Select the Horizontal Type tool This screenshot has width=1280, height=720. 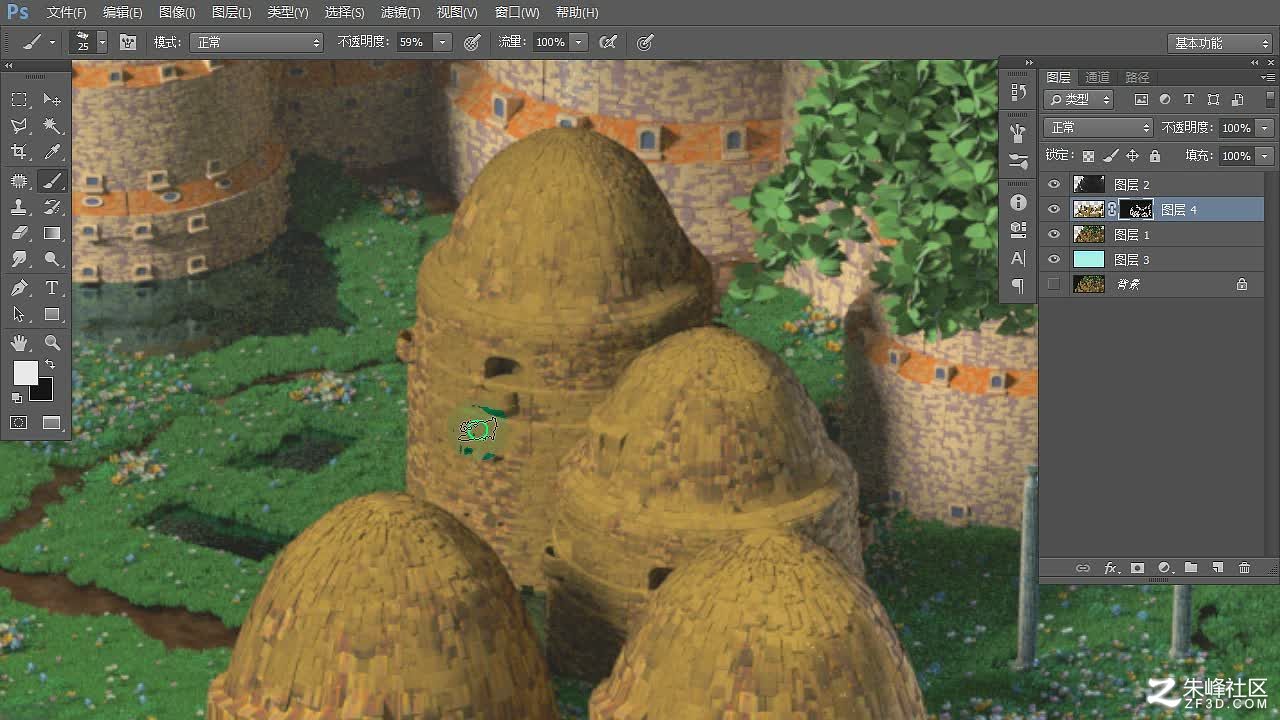(x=52, y=288)
